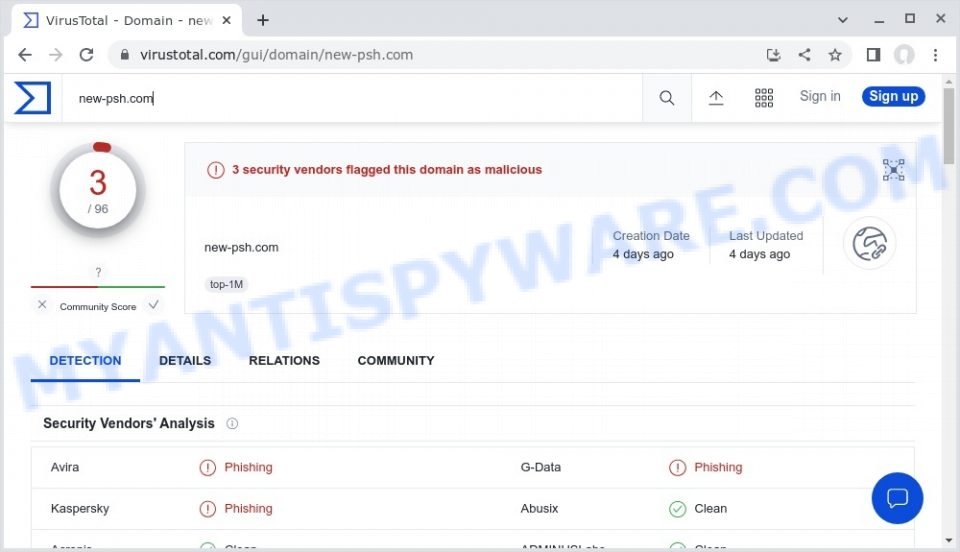Click the Community Score label

click(x=98, y=307)
